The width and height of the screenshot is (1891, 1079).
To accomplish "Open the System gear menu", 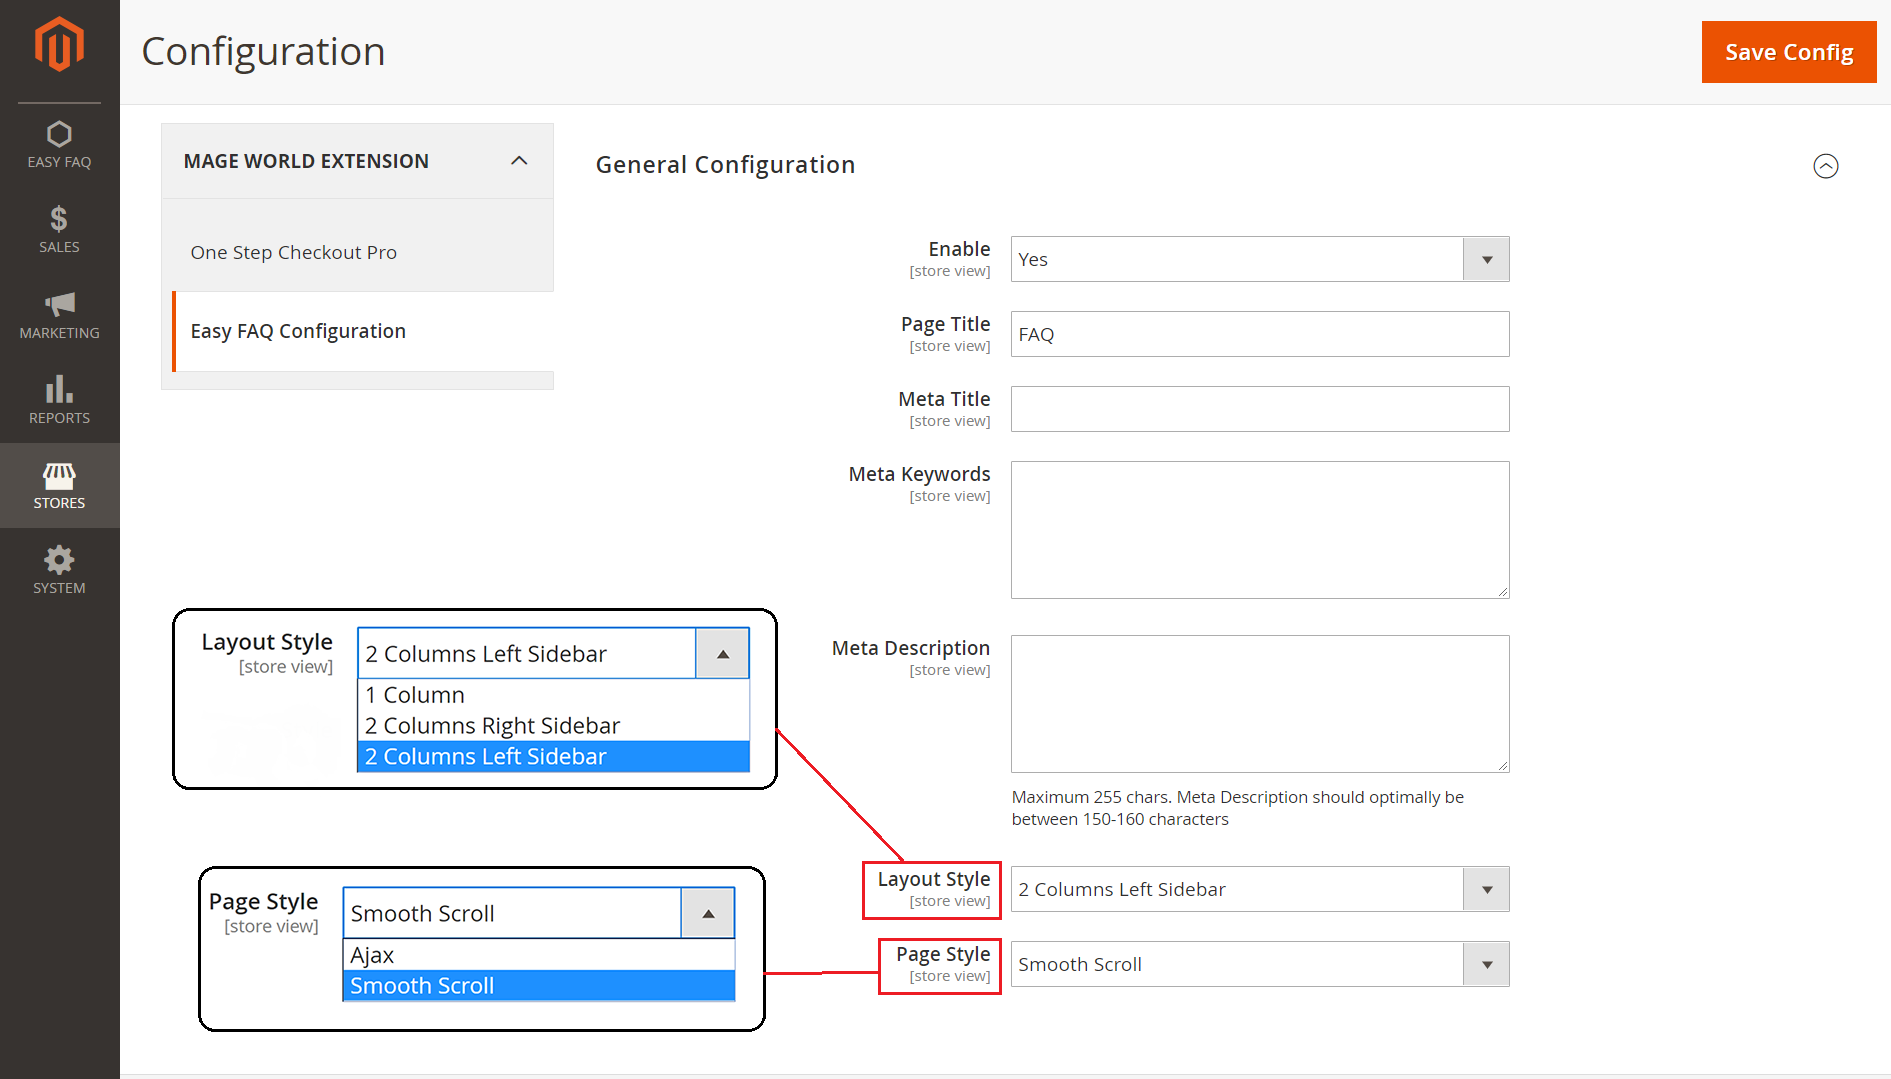I will 59,571.
